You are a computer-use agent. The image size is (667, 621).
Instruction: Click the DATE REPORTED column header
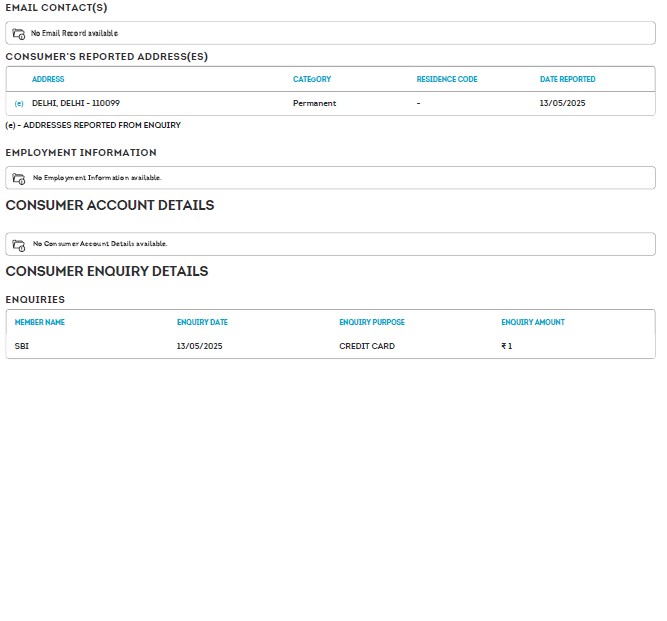pyautogui.click(x=567, y=79)
